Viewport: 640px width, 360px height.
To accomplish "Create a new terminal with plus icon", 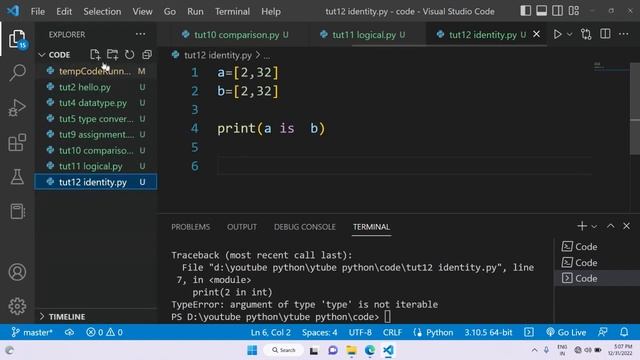I will (582, 226).
